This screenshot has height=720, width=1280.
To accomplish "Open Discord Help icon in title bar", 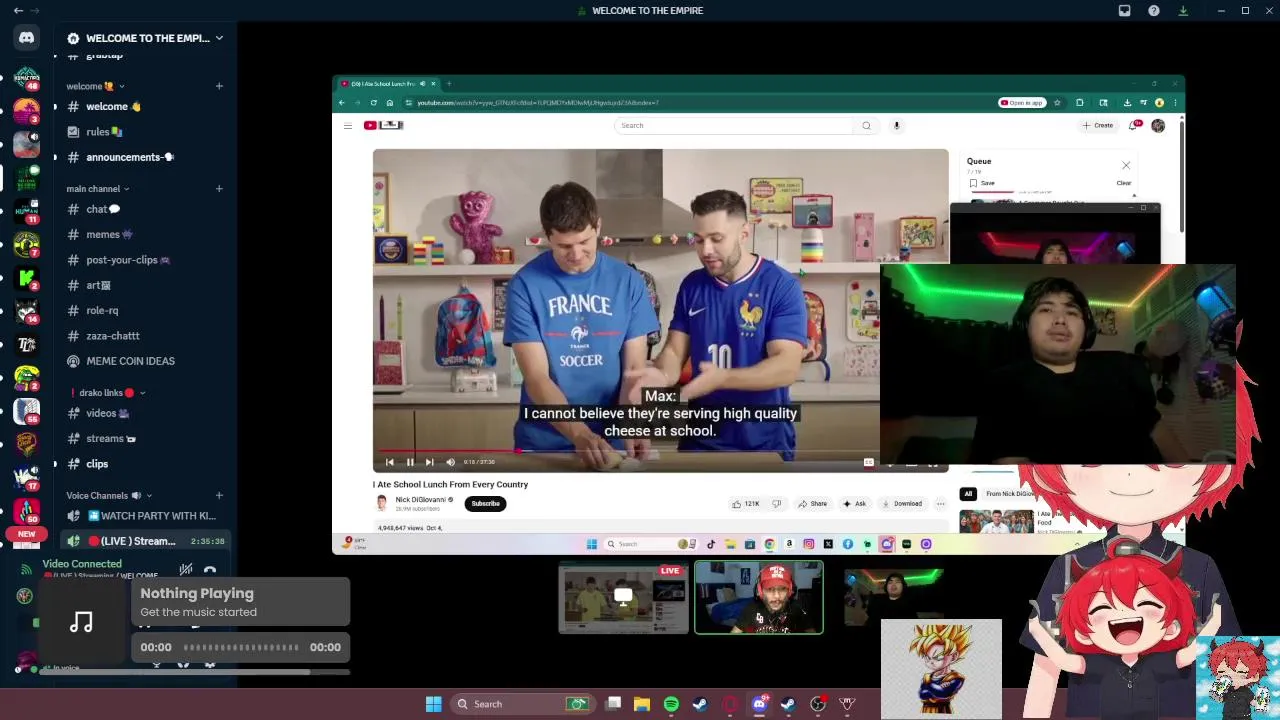I will [1154, 11].
